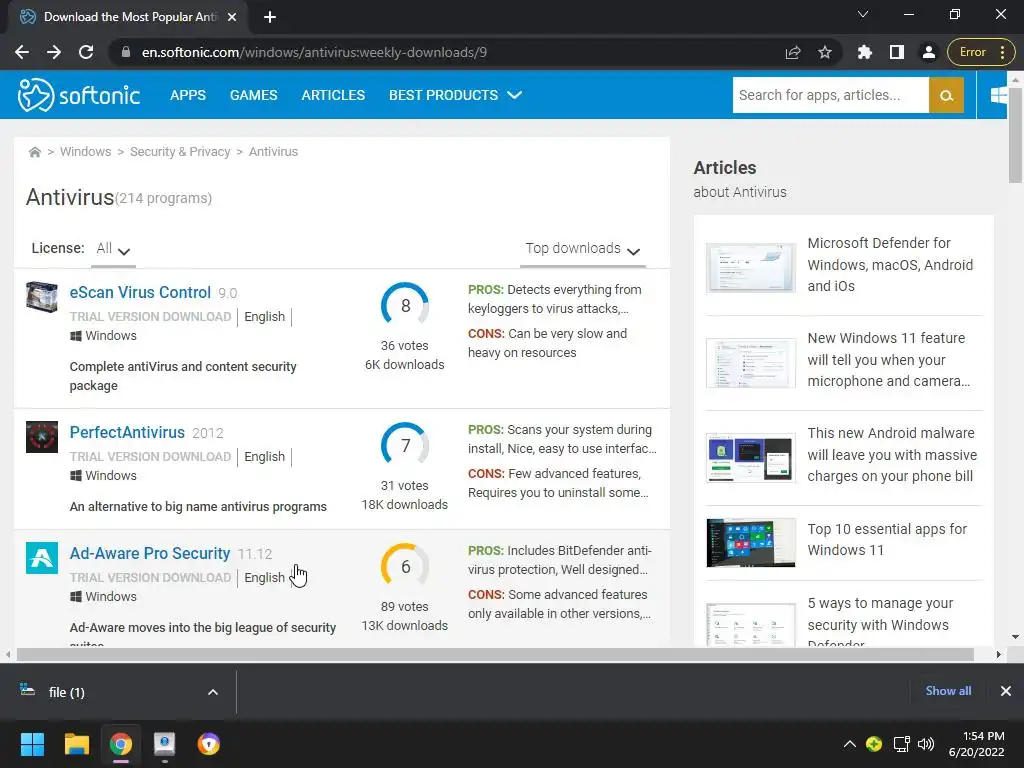Image resolution: width=1024 pixels, height=768 pixels.
Task: Open New Windows 11 feature article
Action: coord(888,360)
